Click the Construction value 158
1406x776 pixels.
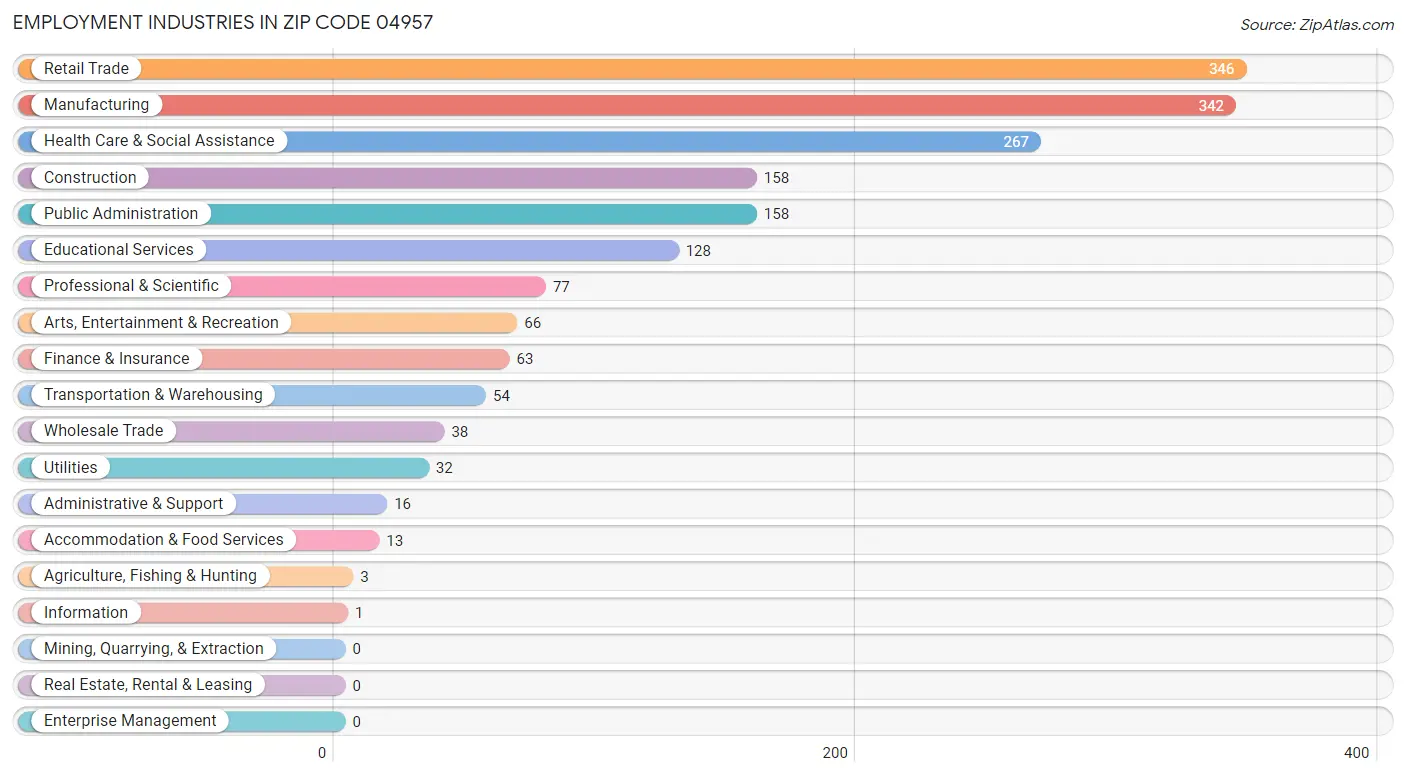click(x=776, y=178)
